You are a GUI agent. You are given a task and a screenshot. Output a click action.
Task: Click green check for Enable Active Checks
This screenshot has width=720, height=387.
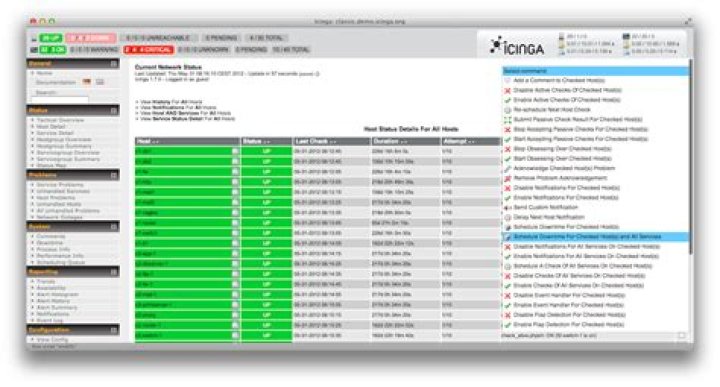tap(507, 100)
